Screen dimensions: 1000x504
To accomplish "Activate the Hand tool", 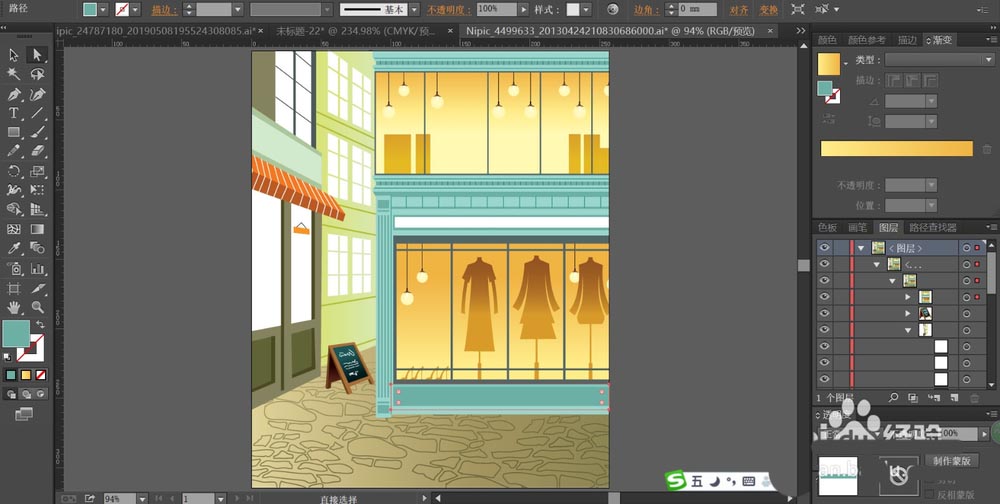I will (14, 307).
